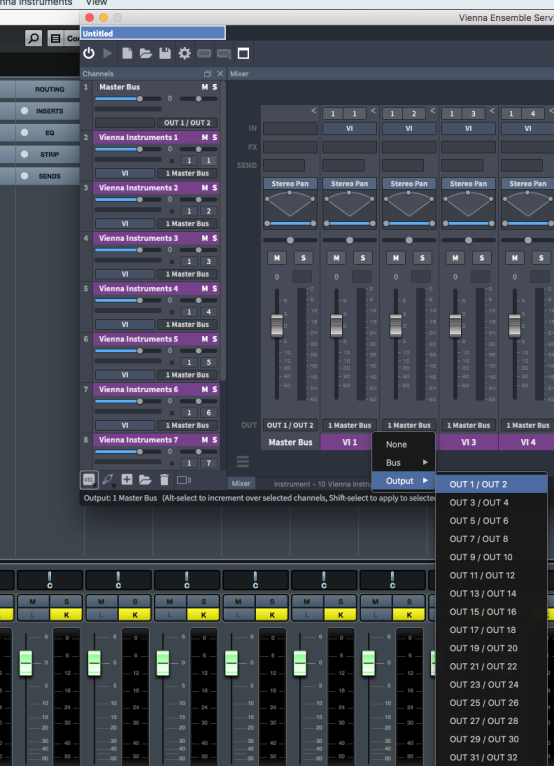Open the Master Bus OUT 1 / OUT 2 output selector in the channel list

[x=188, y=123]
